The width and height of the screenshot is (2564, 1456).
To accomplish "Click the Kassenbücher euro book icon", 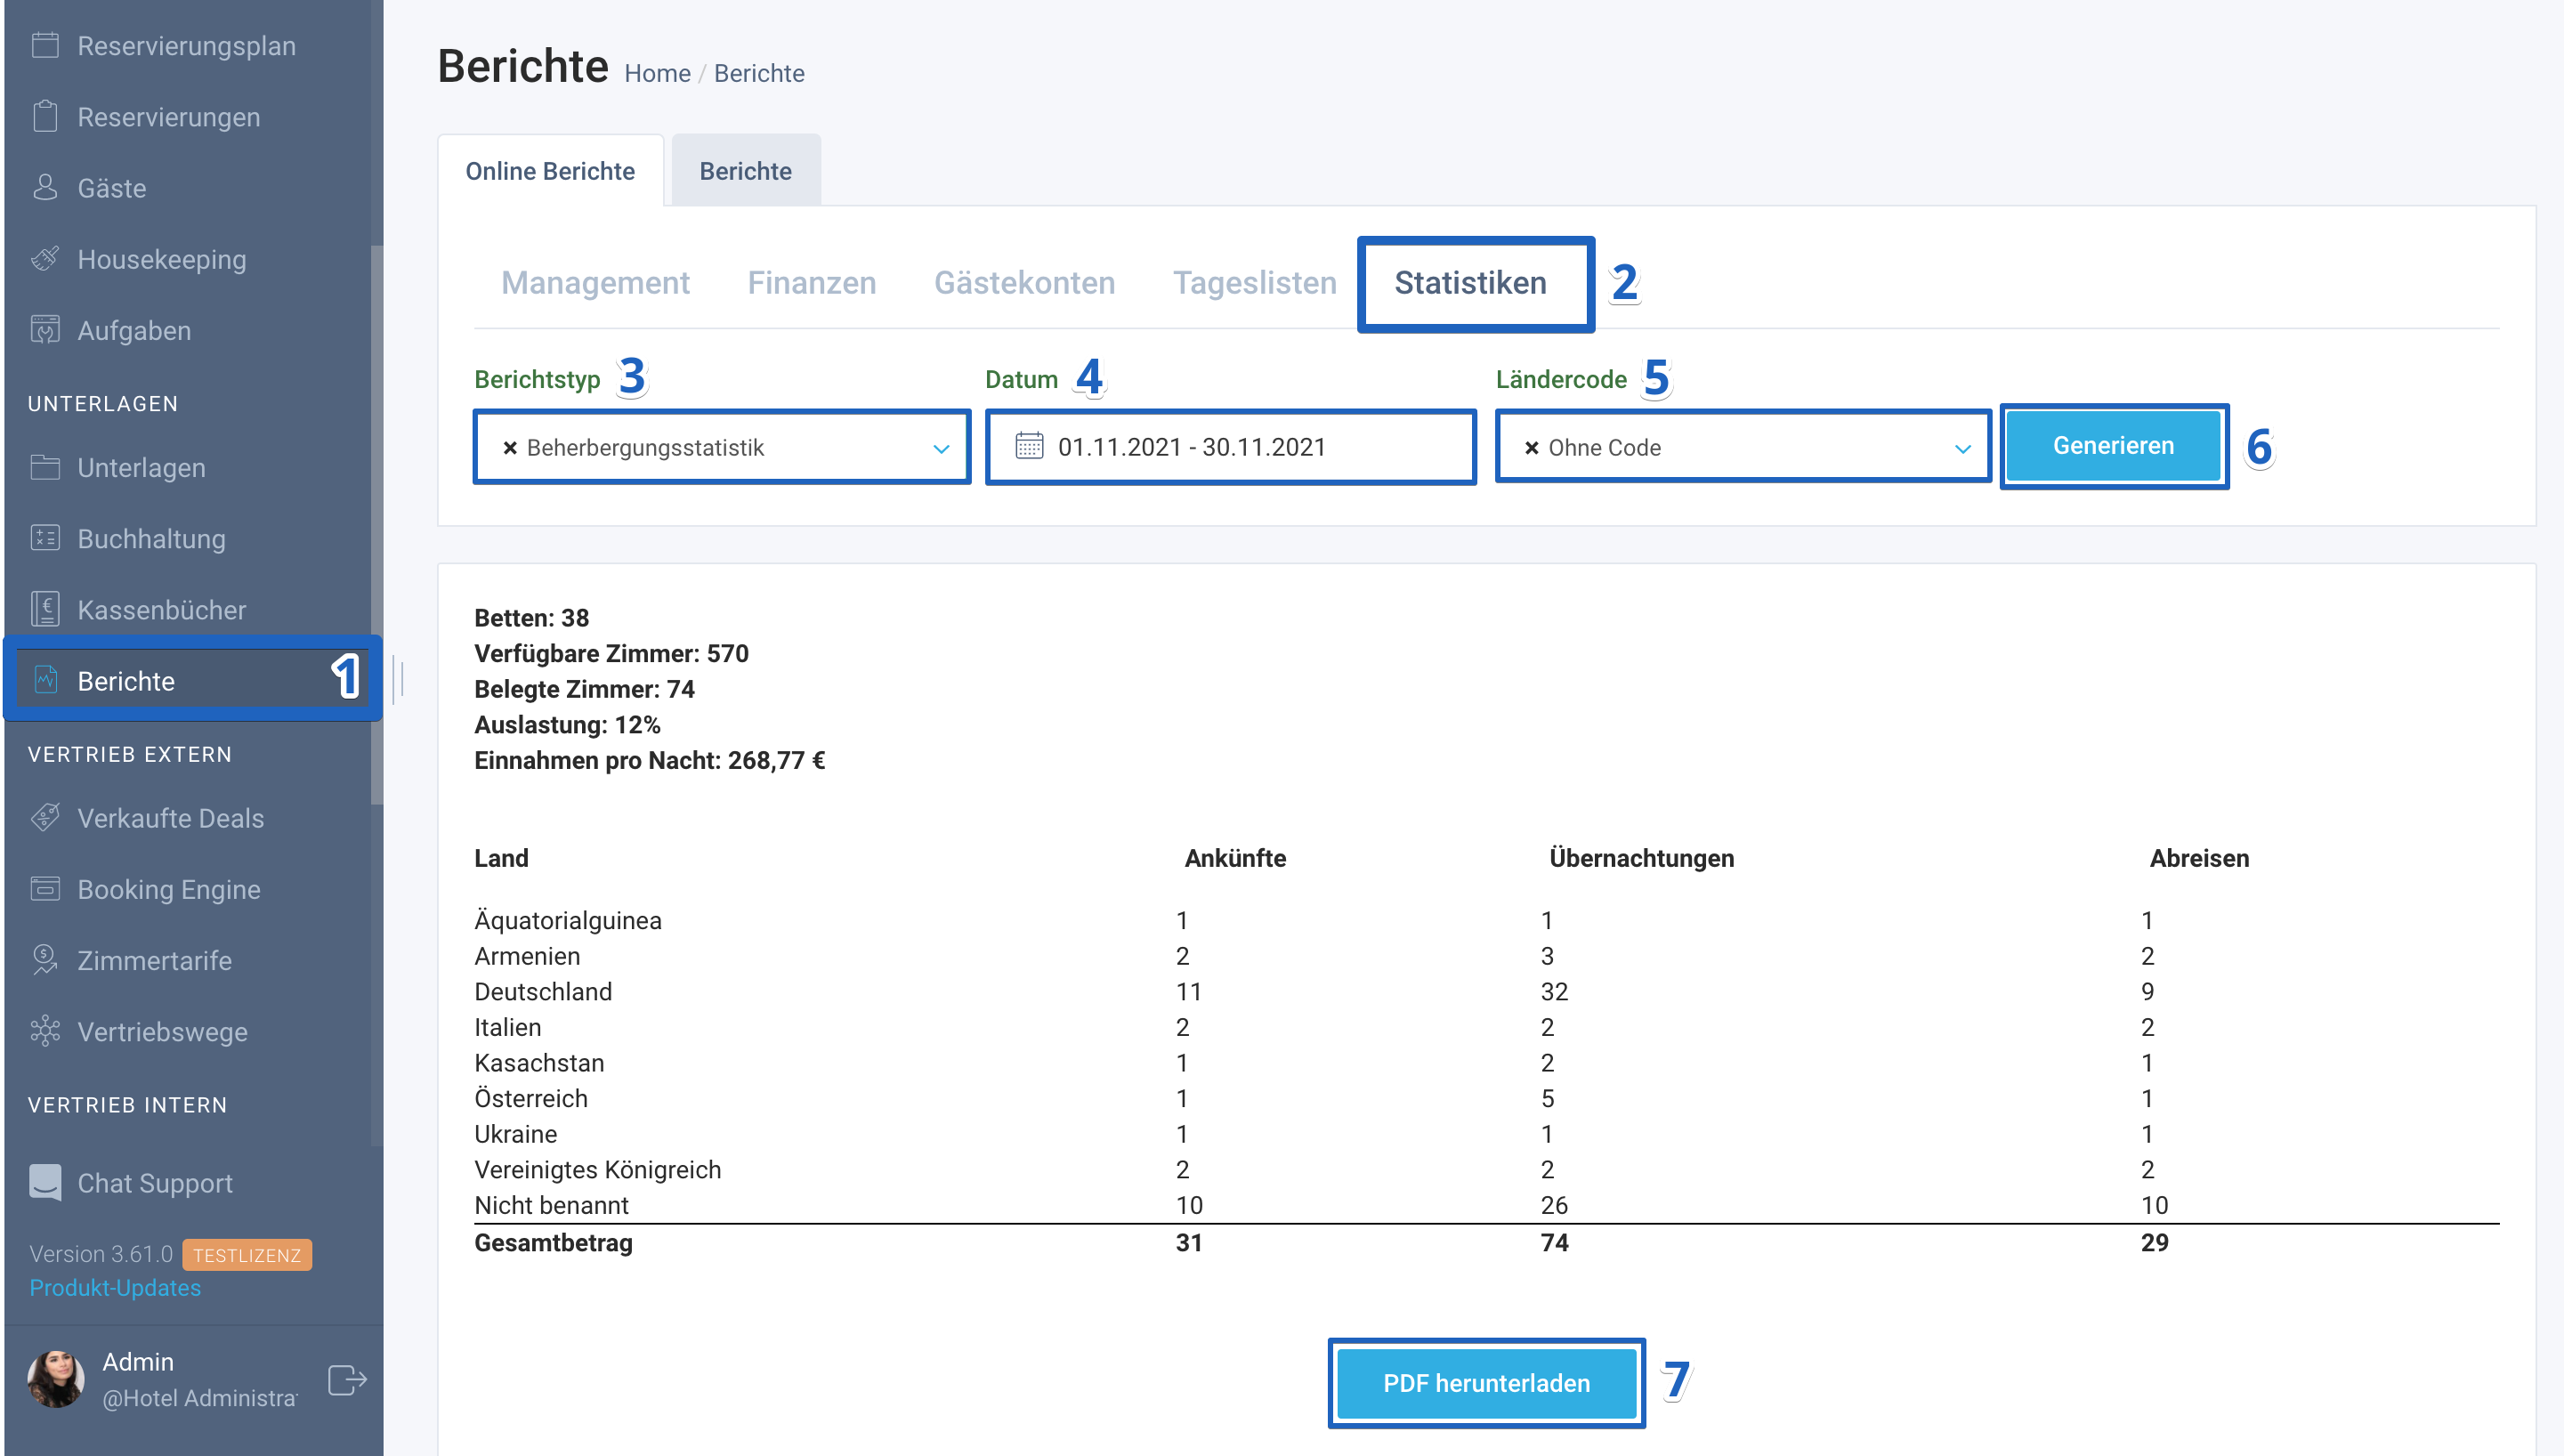I will coord(45,609).
